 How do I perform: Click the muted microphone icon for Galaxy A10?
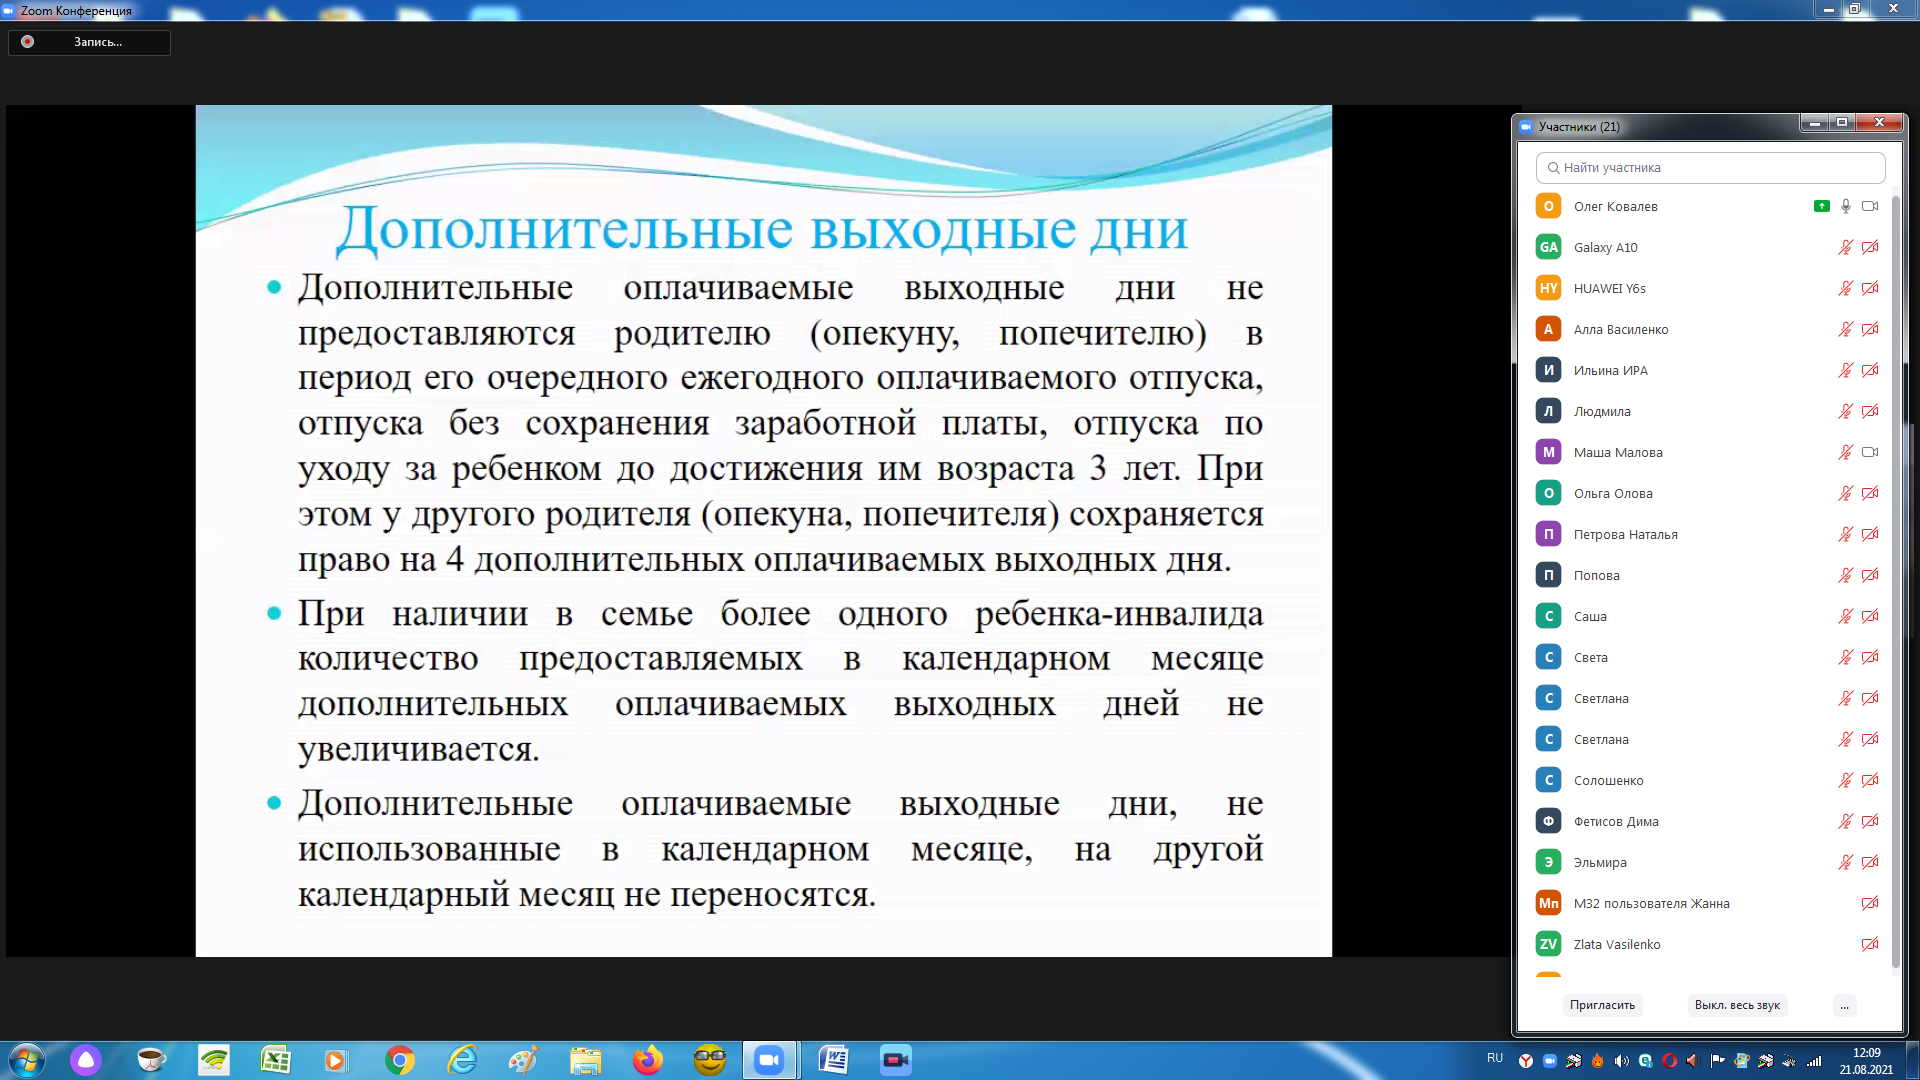[x=1846, y=247]
